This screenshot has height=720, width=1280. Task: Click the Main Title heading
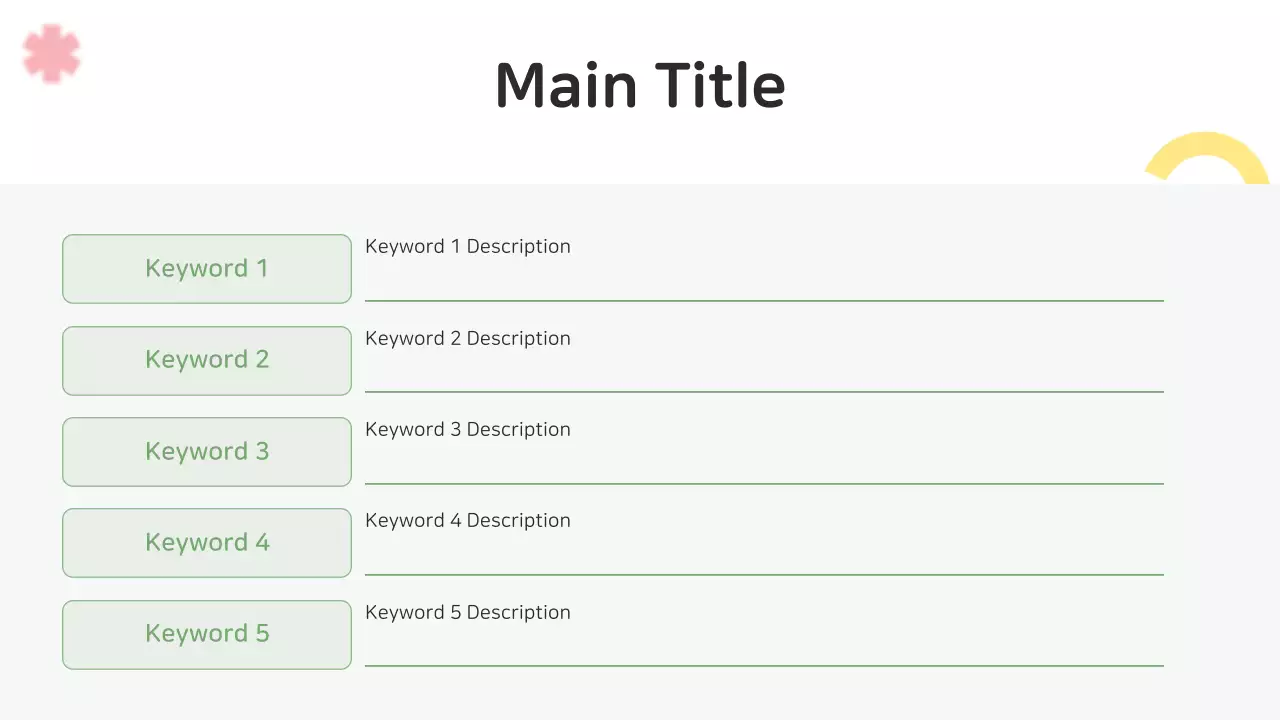(640, 85)
